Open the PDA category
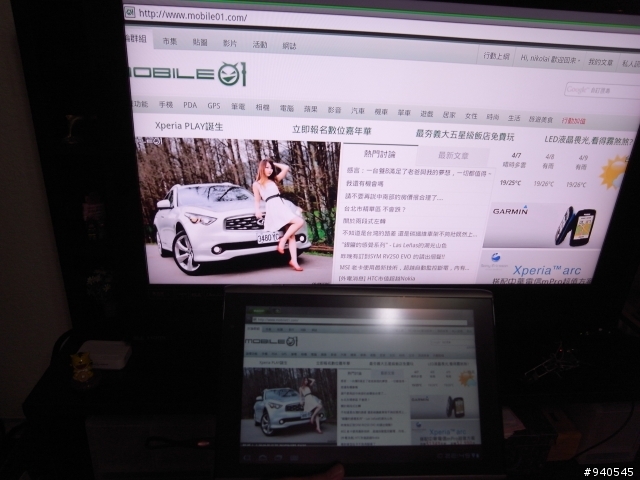 coord(190,105)
